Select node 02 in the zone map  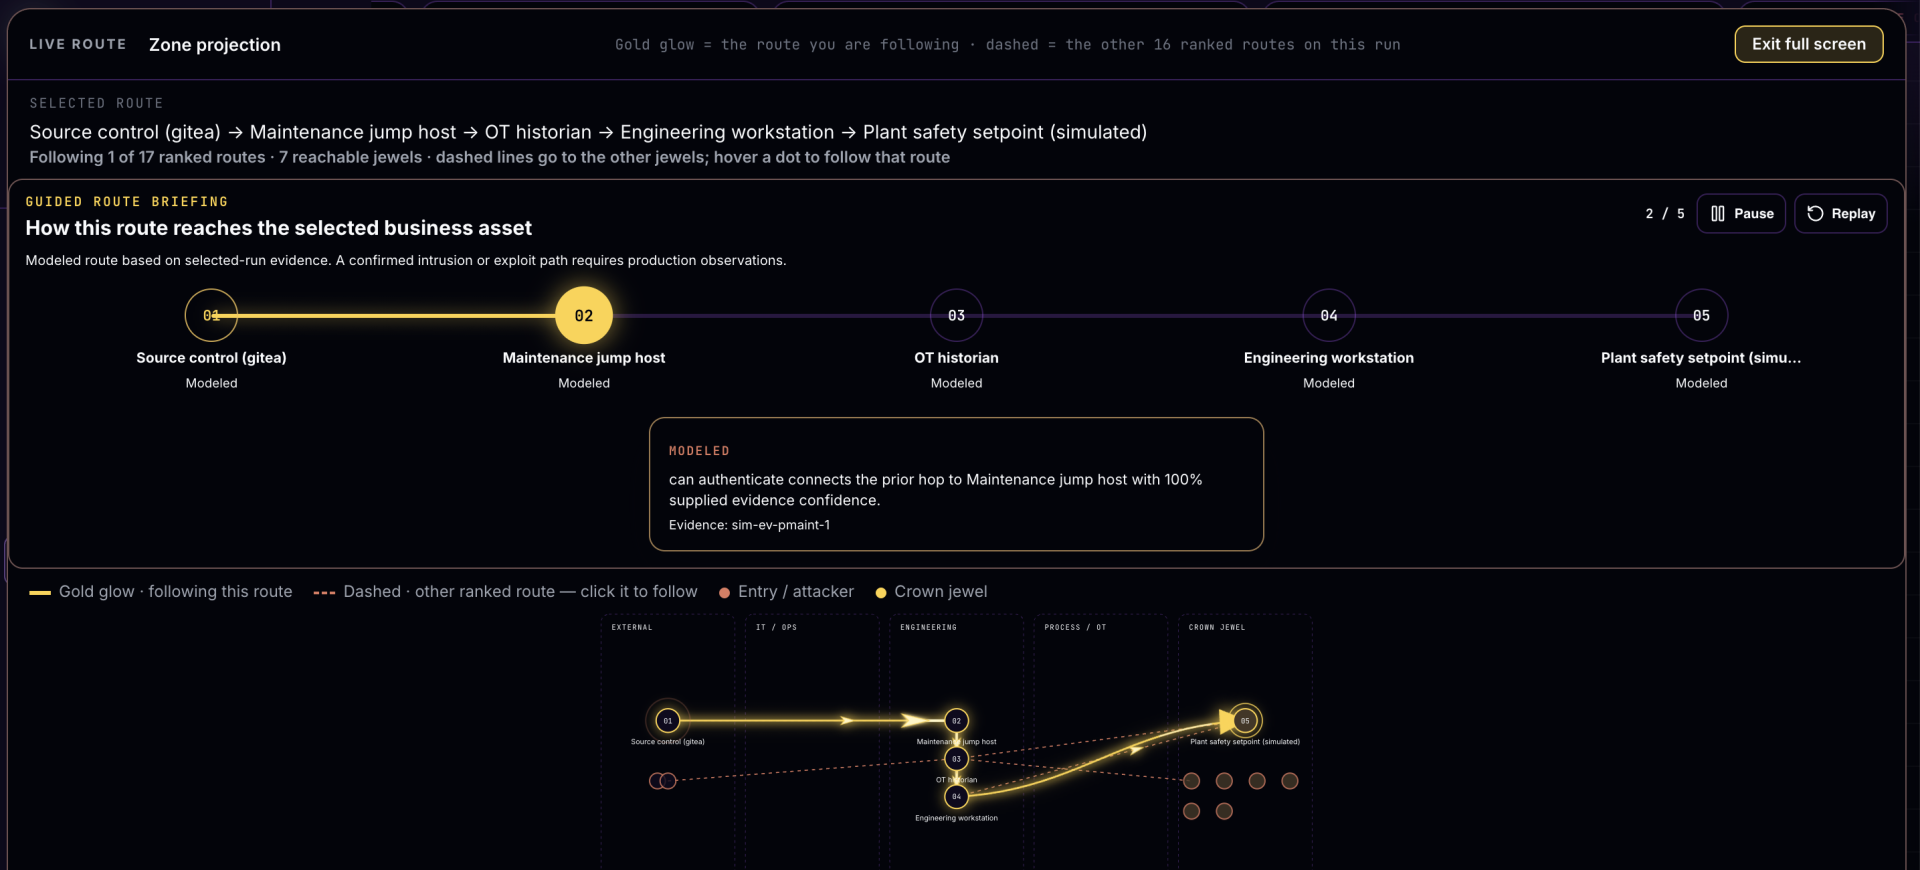956,720
